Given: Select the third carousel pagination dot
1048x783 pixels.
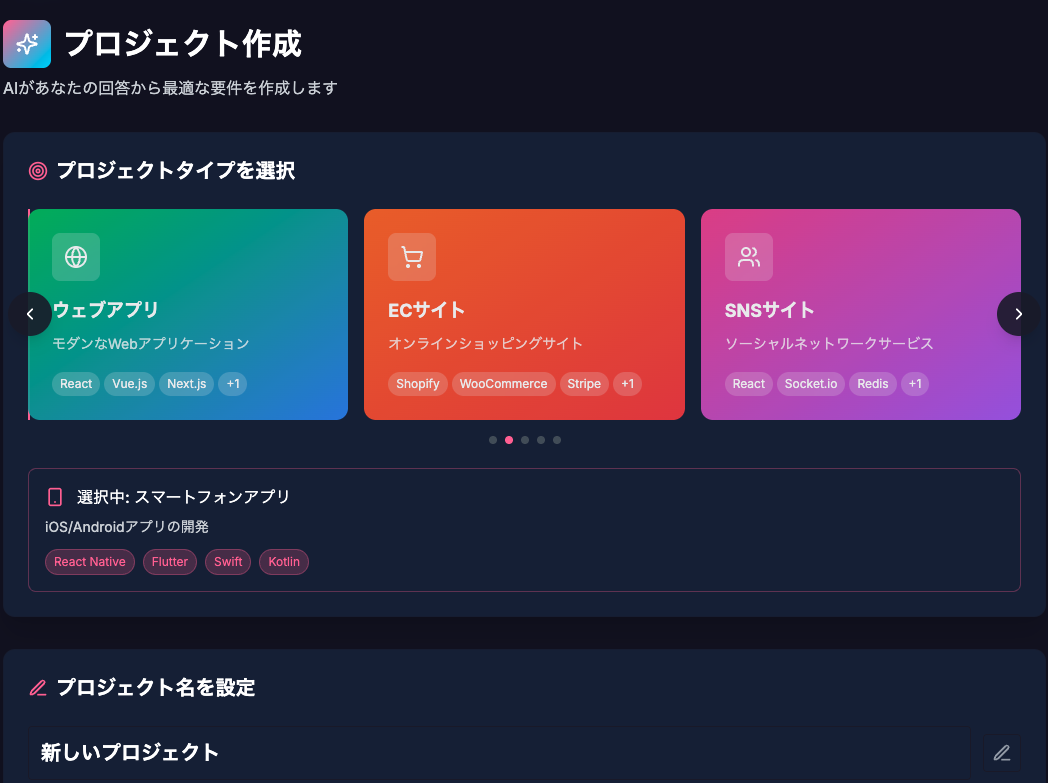Looking at the screenshot, I should pyautogui.click(x=525, y=440).
